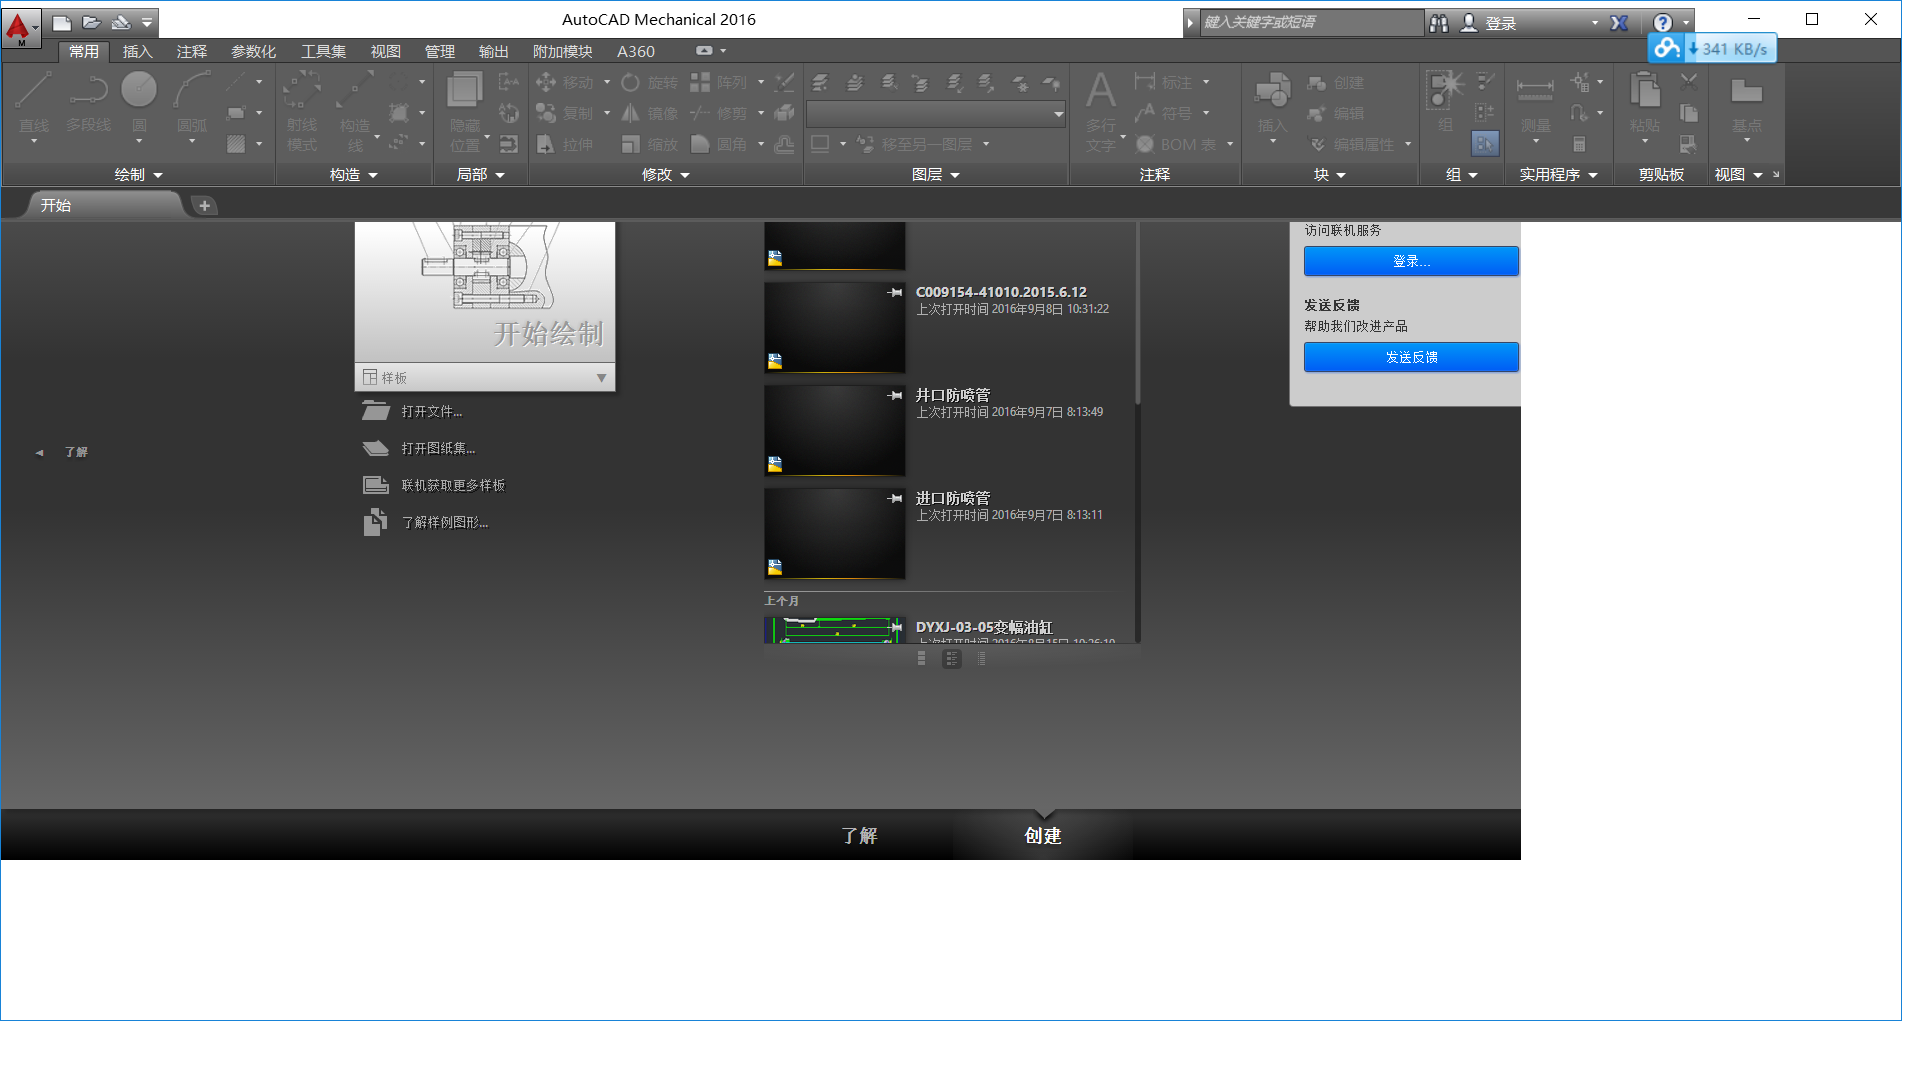Click in the keyword search input field
This screenshot has height=1080, width=1920.
click(x=1310, y=22)
